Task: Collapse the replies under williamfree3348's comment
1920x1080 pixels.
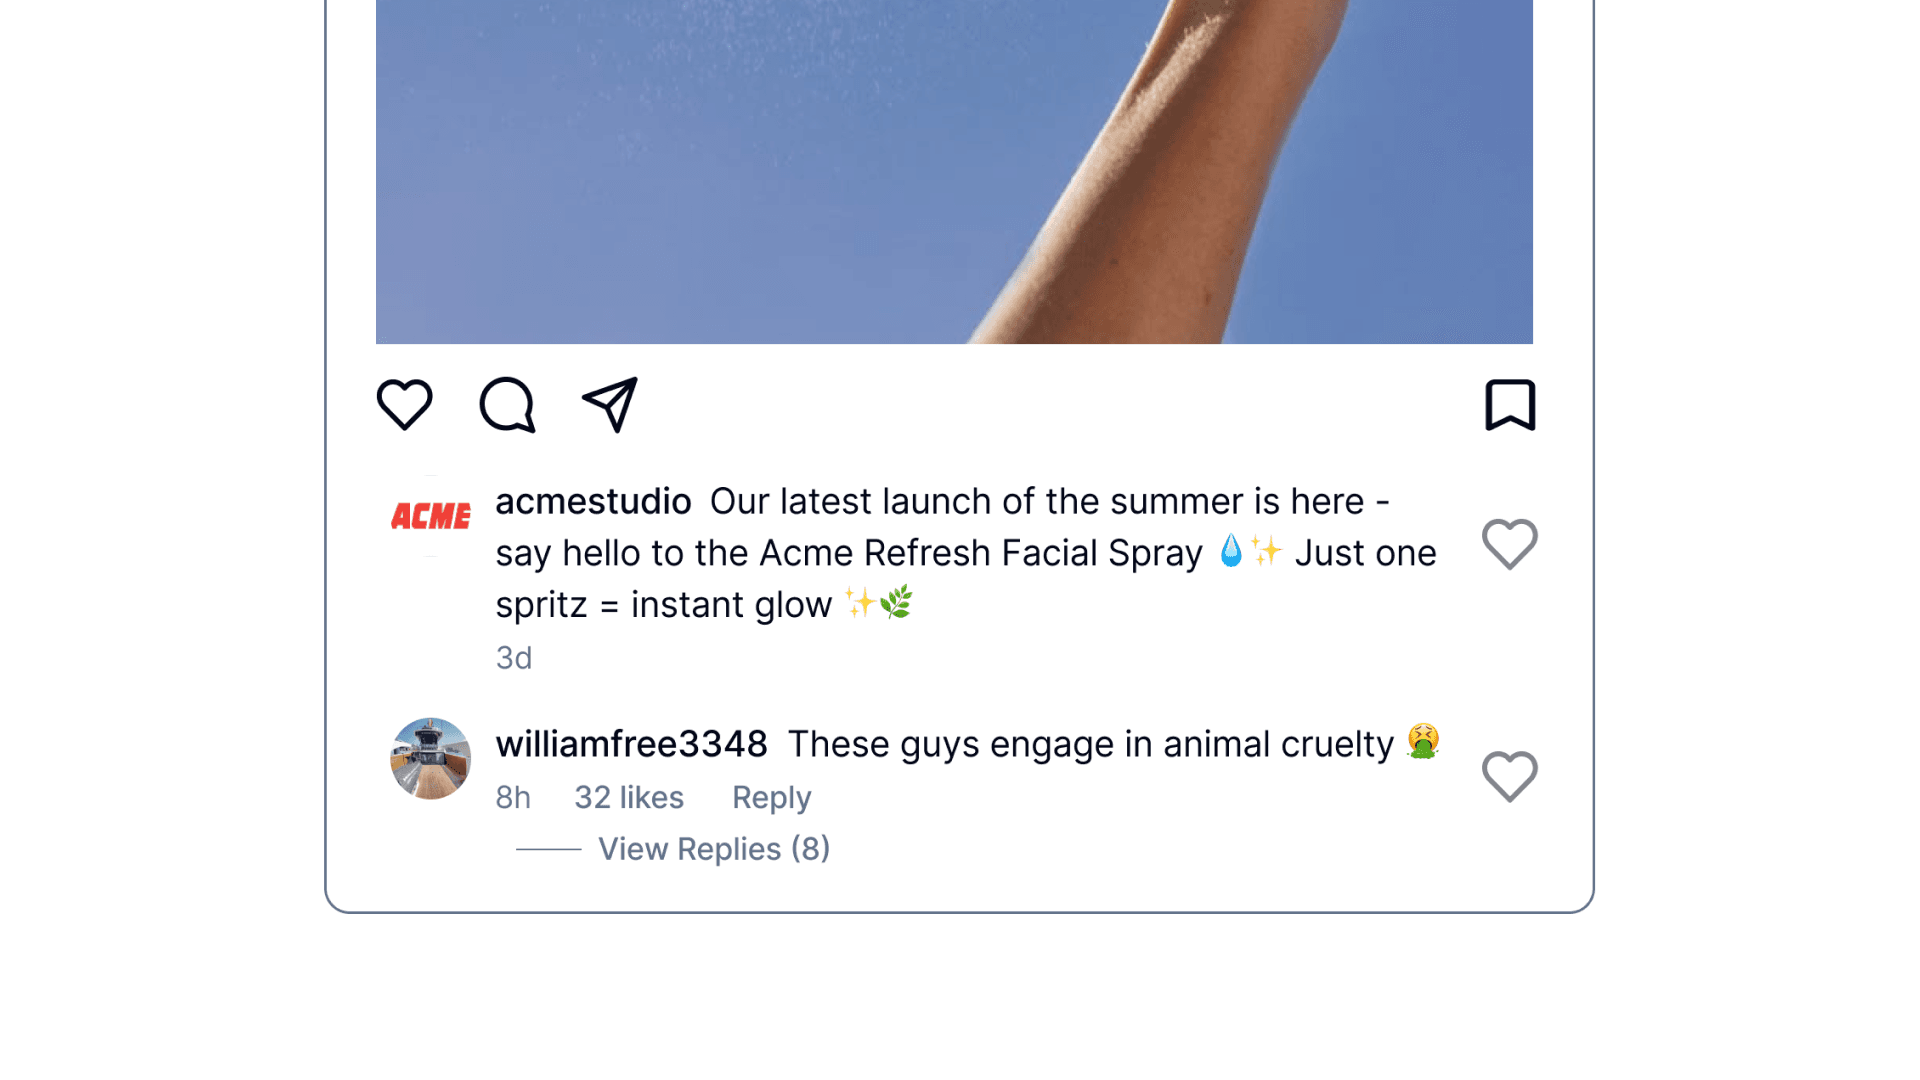Action: pos(713,849)
